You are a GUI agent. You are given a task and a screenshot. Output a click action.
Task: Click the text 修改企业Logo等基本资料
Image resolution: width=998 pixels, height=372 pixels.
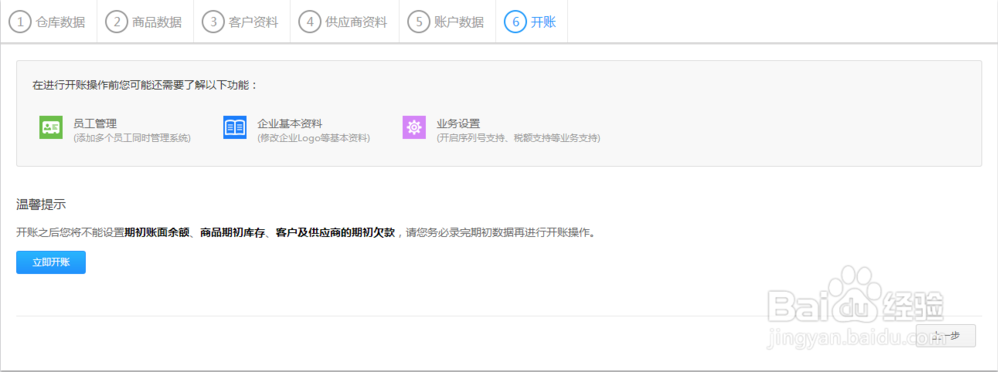click(314, 138)
